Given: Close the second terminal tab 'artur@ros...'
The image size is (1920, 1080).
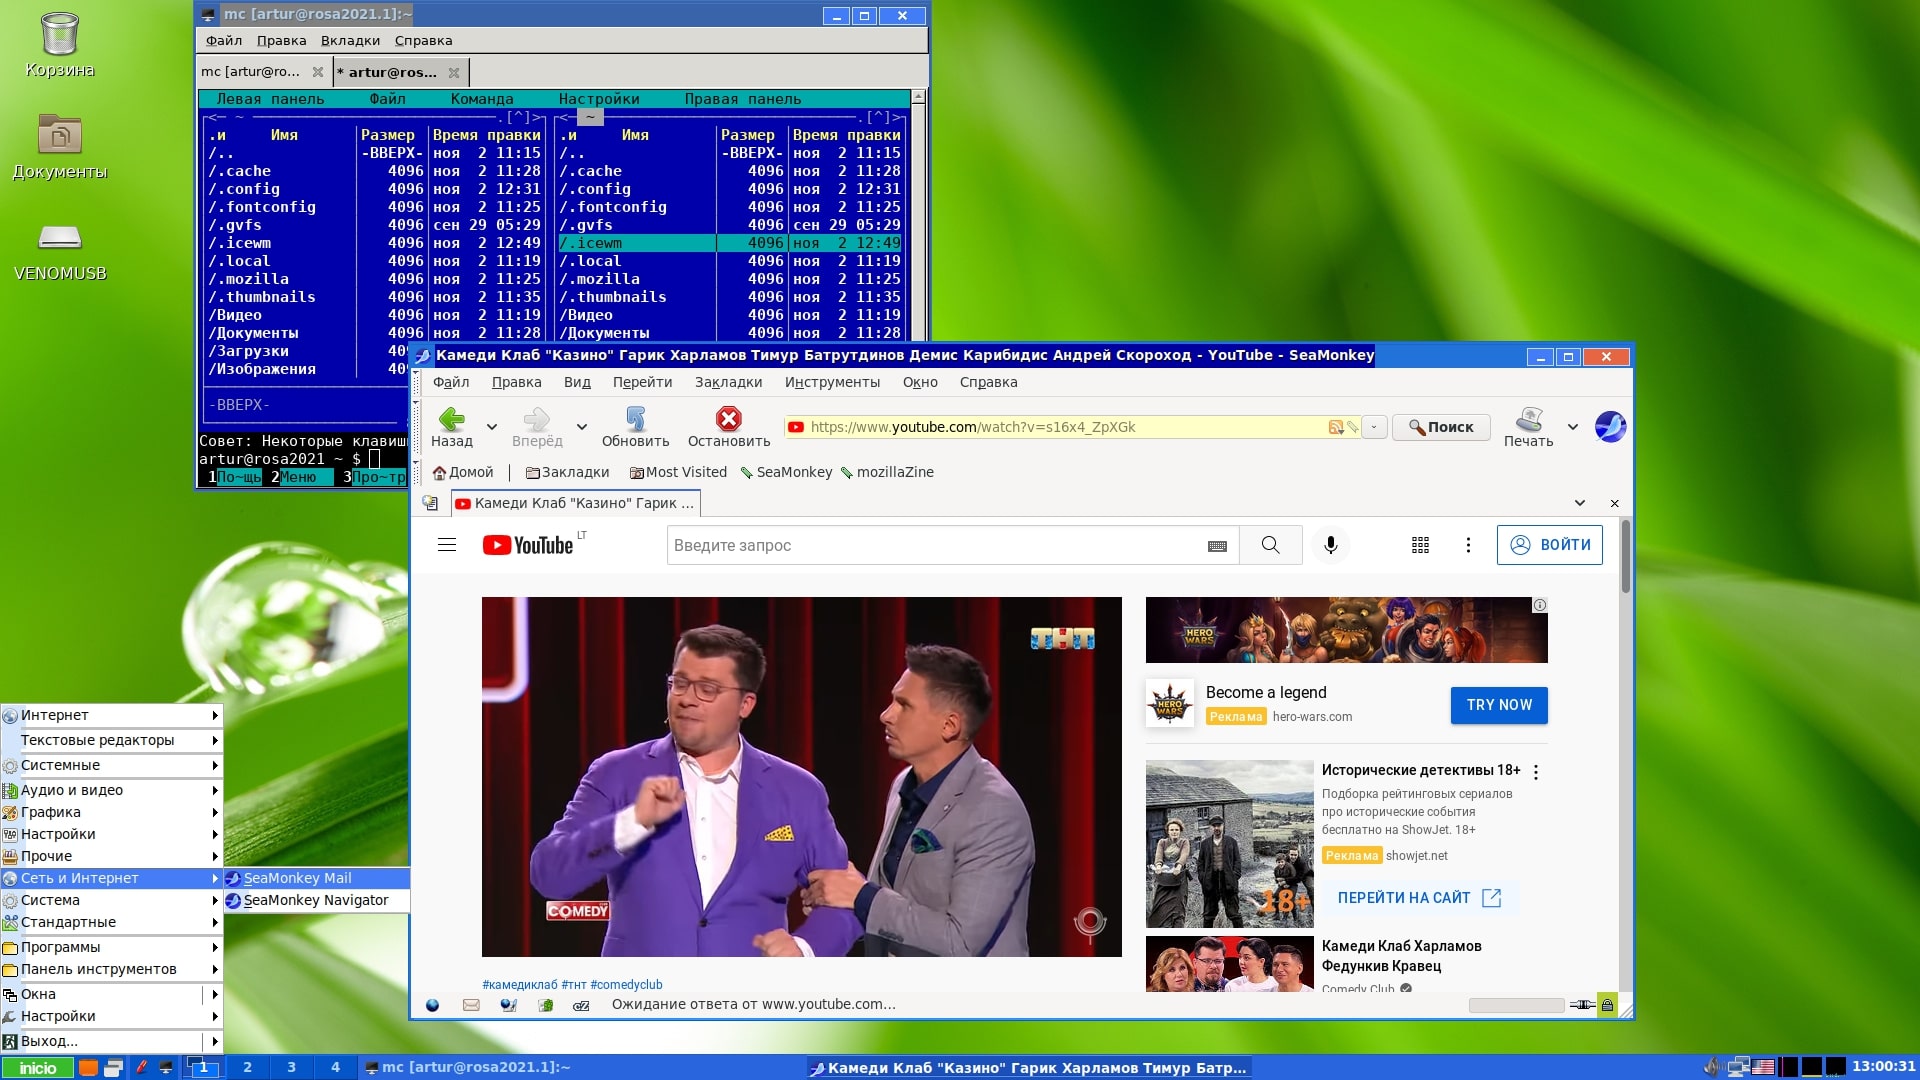Looking at the screenshot, I should (x=454, y=72).
